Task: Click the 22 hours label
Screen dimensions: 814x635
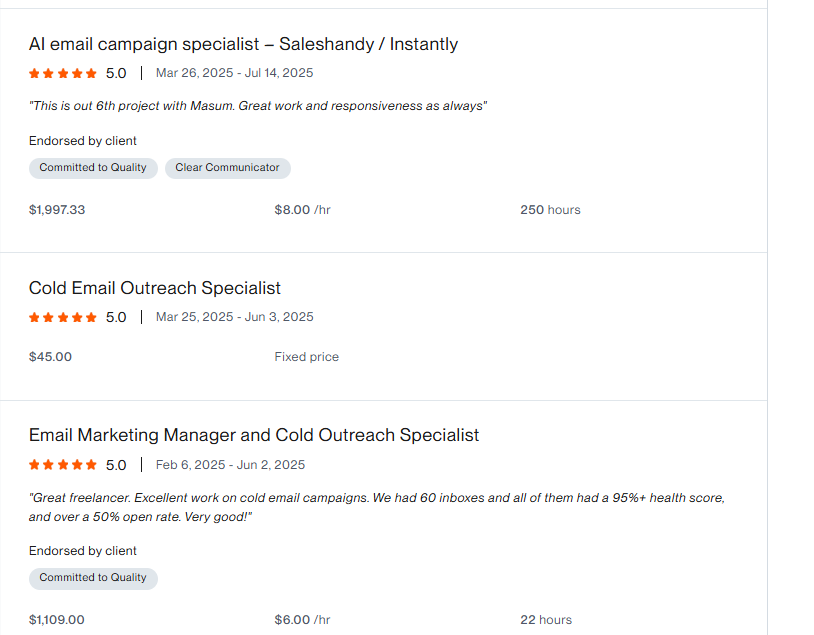Action: coord(546,619)
